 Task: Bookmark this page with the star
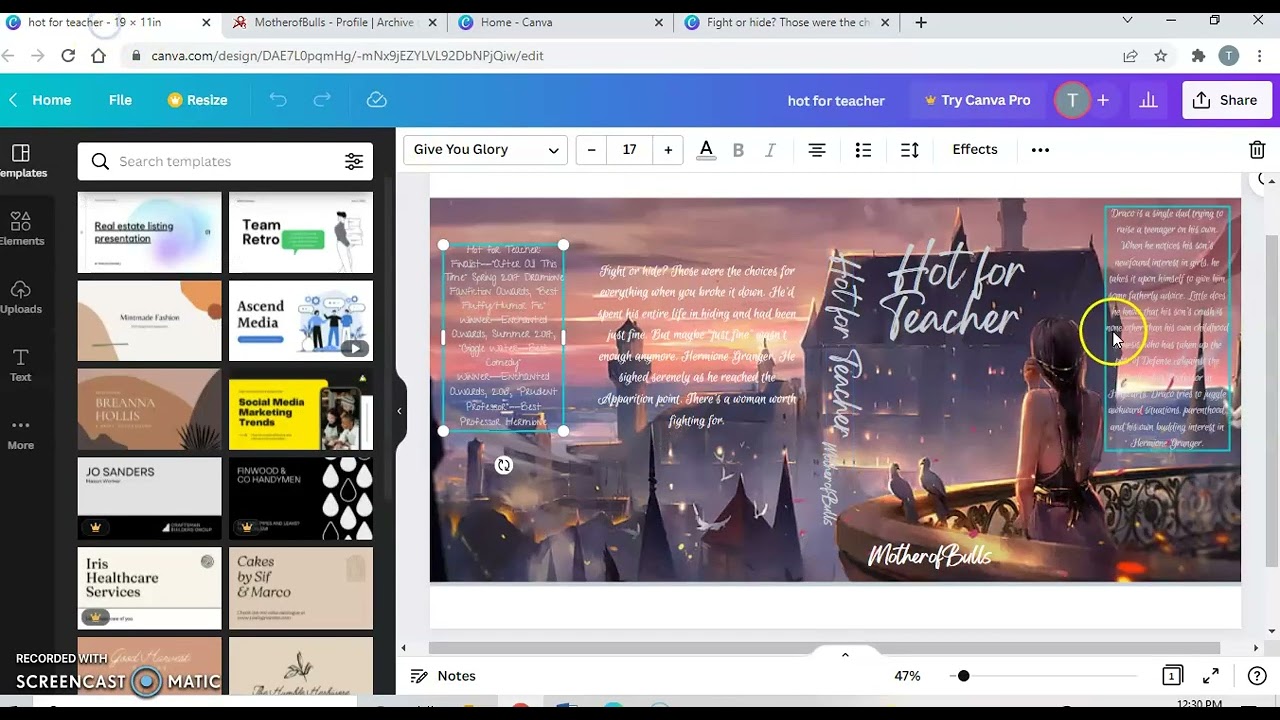[1161, 56]
